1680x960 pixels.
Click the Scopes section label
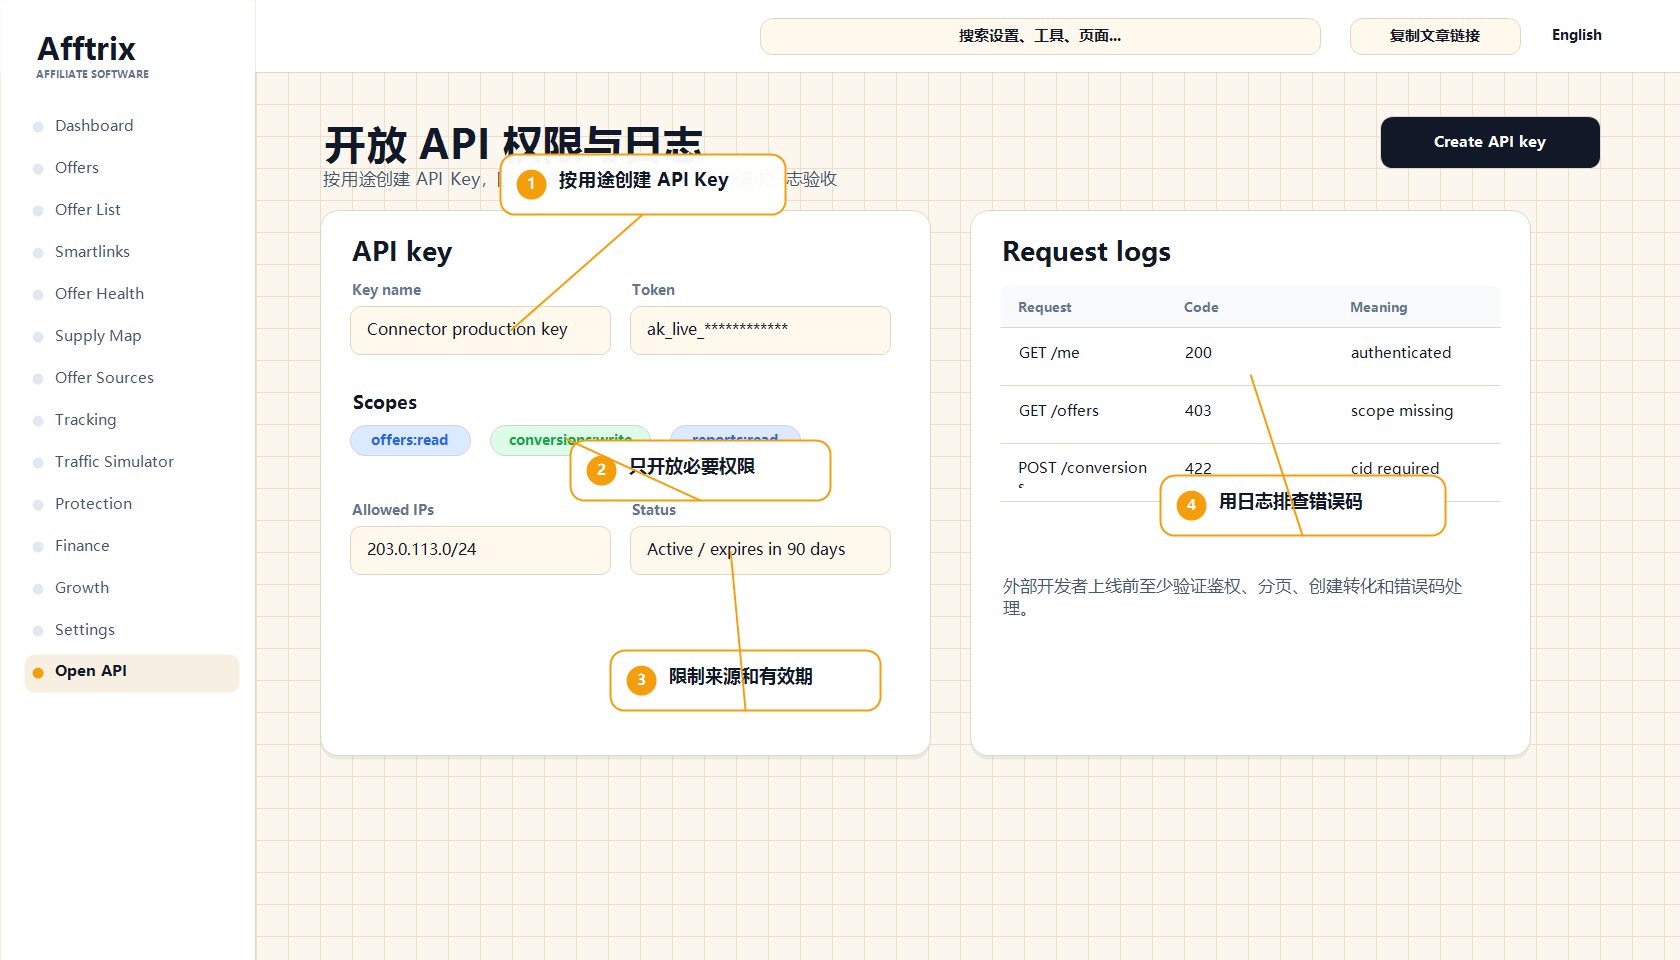point(385,403)
